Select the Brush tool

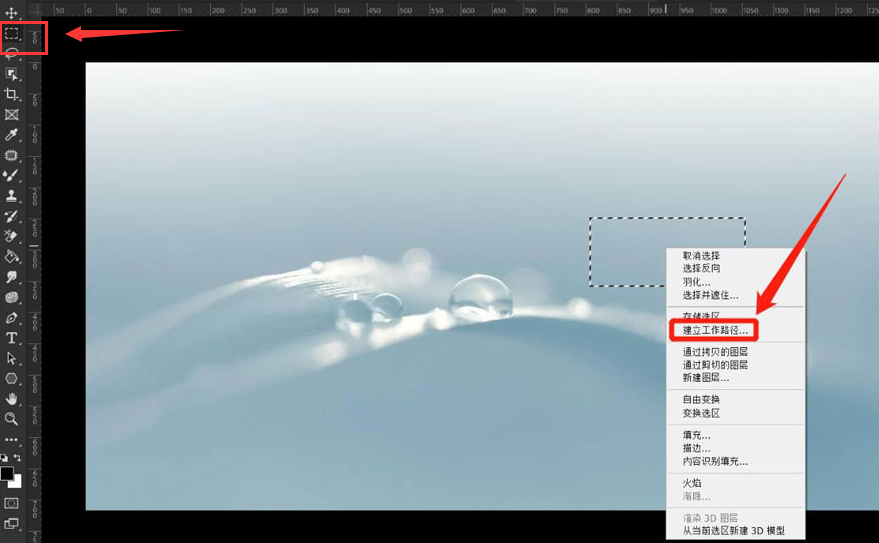11,175
